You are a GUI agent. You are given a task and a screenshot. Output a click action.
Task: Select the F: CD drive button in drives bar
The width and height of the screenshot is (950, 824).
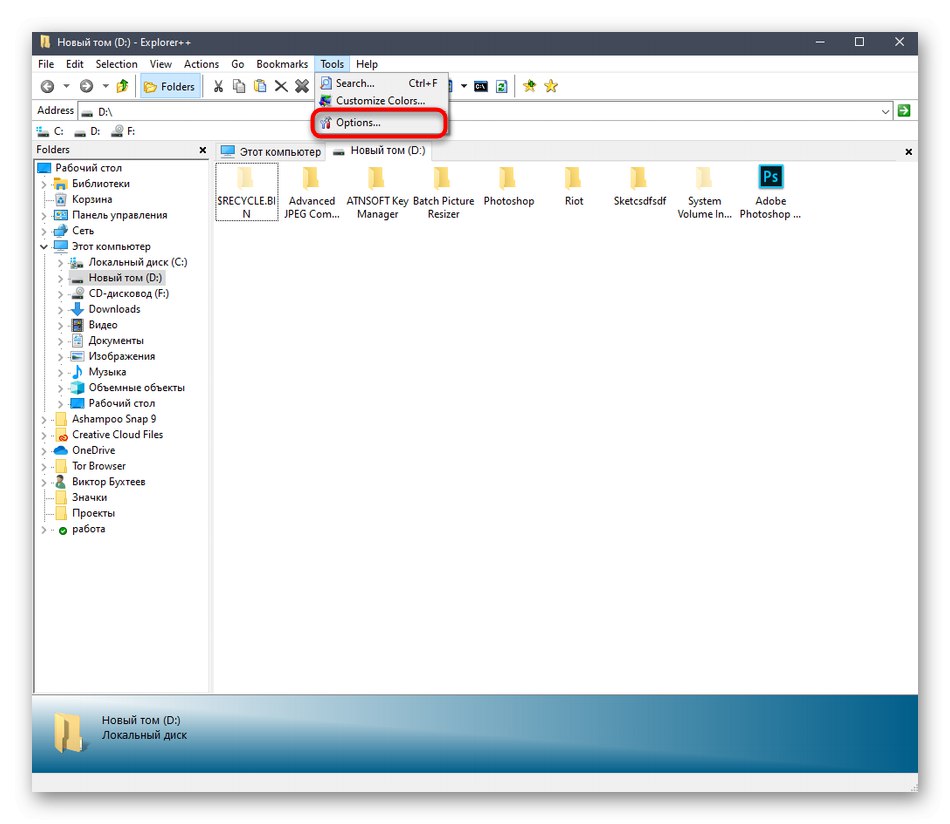[124, 131]
